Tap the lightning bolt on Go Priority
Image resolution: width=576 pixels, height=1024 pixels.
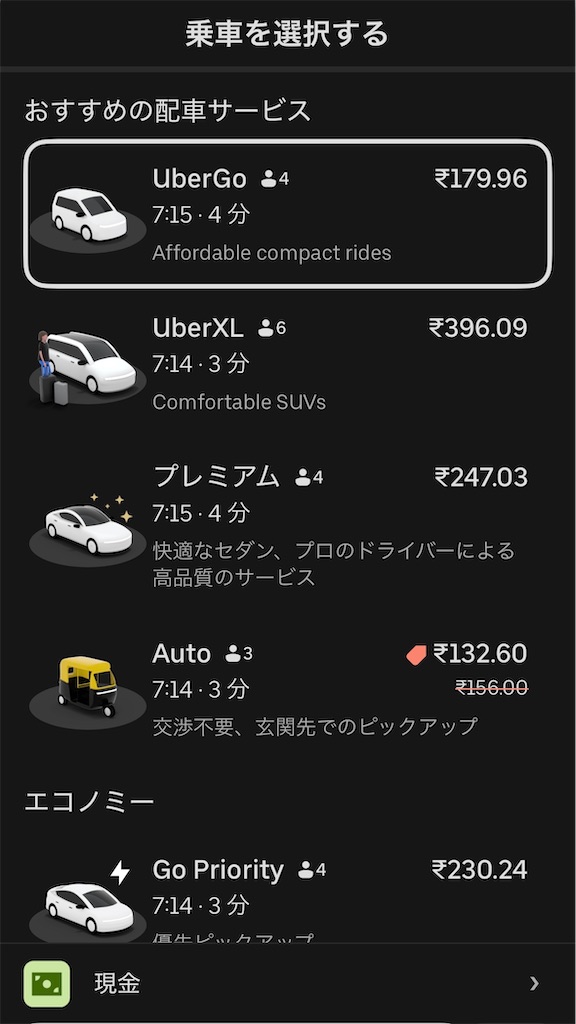pyautogui.click(x=120, y=872)
